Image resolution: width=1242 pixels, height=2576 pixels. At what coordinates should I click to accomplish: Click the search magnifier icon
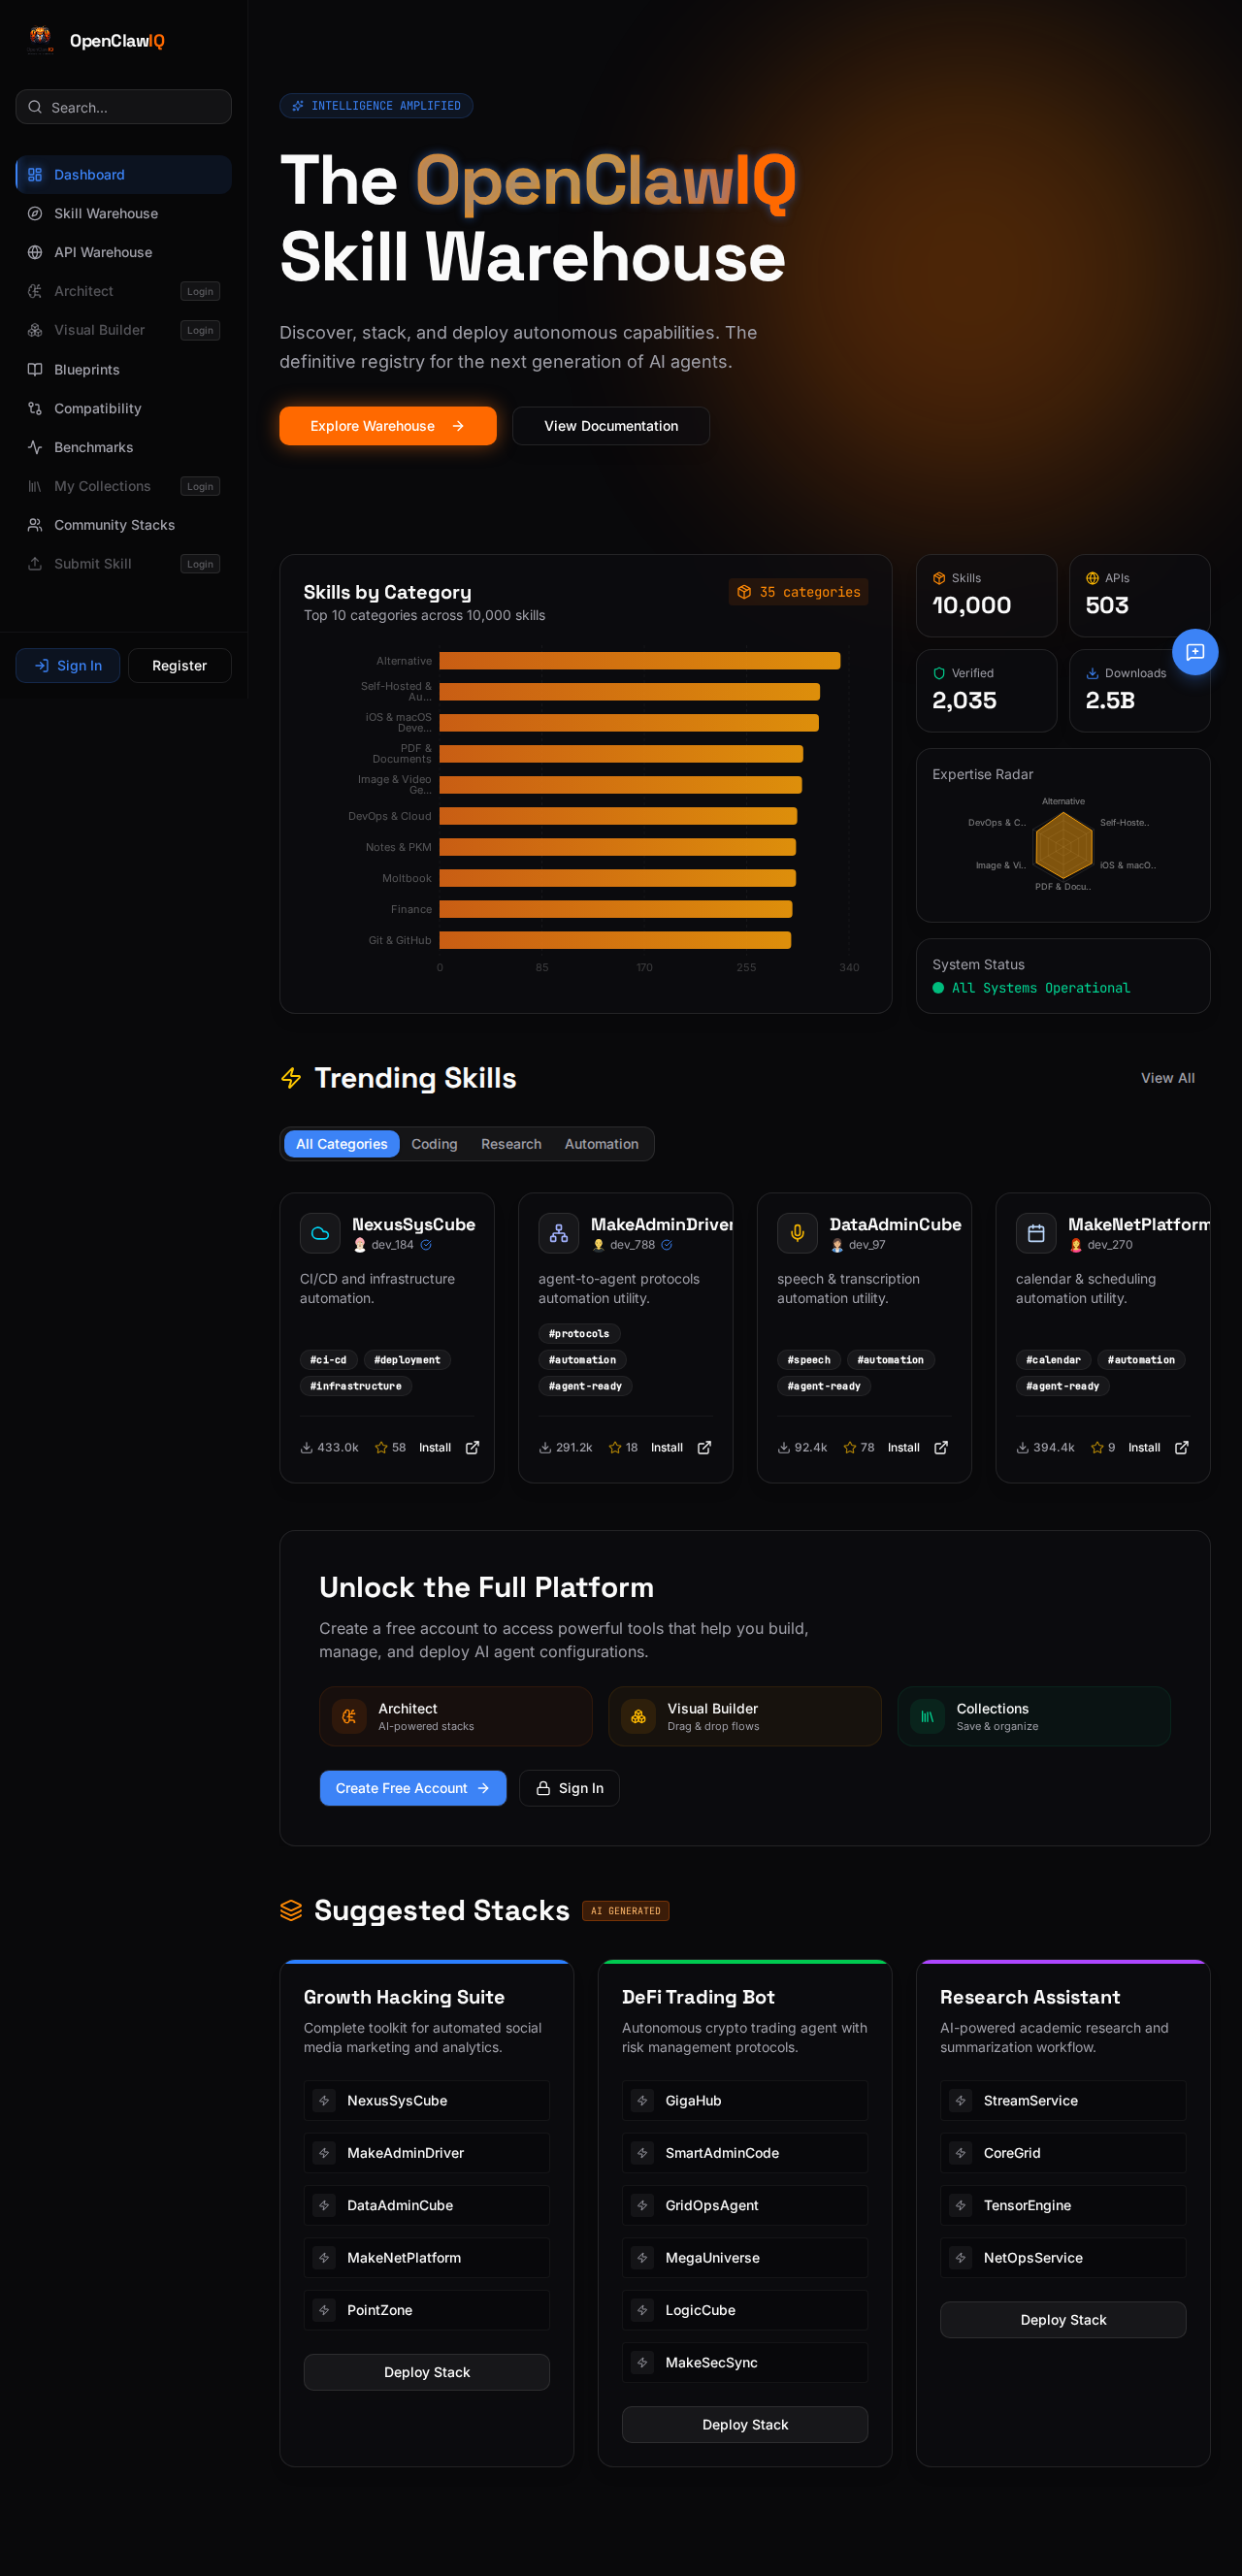35,107
